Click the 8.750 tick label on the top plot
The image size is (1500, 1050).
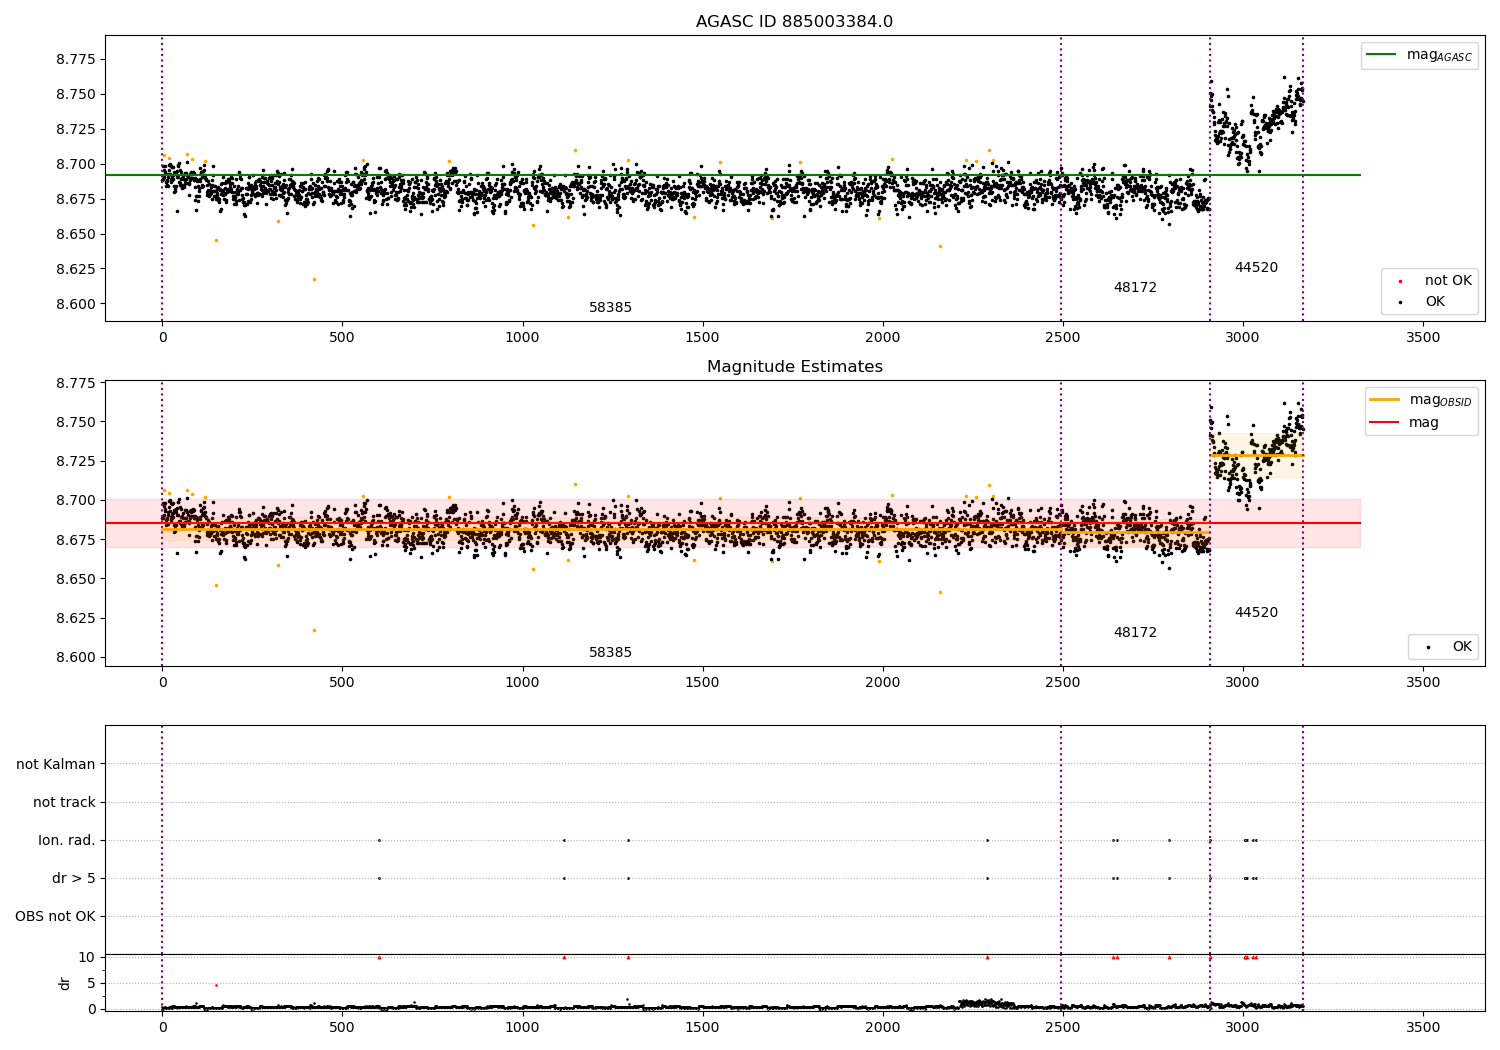pos(76,94)
